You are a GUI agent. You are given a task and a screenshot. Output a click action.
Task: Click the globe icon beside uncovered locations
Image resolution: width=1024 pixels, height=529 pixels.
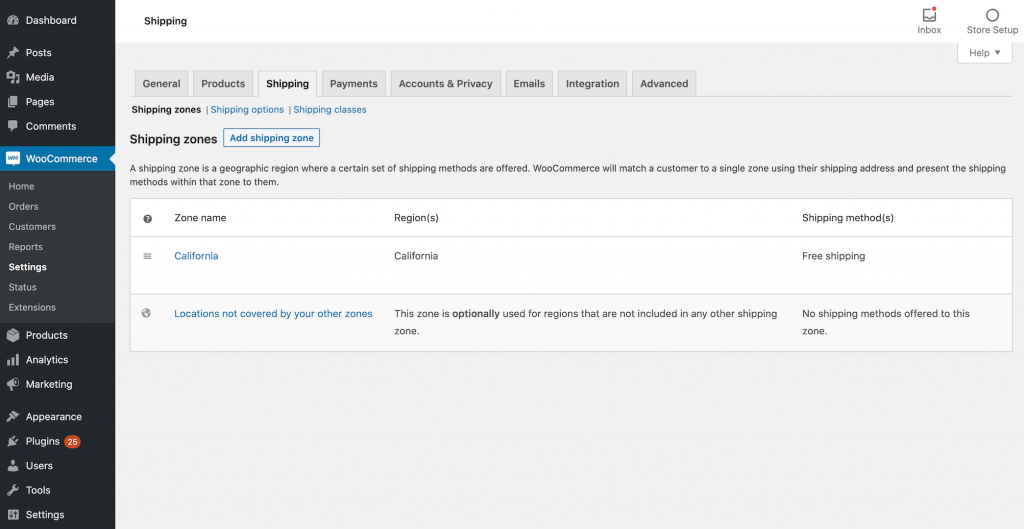(x=147, y=313)
